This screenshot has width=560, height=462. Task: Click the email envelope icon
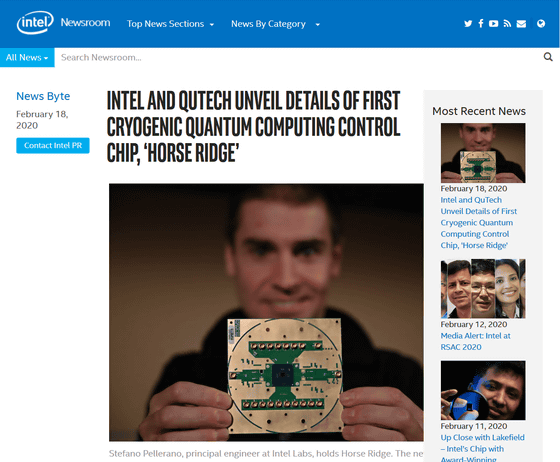pyautogui.click(x=521, y=24)
